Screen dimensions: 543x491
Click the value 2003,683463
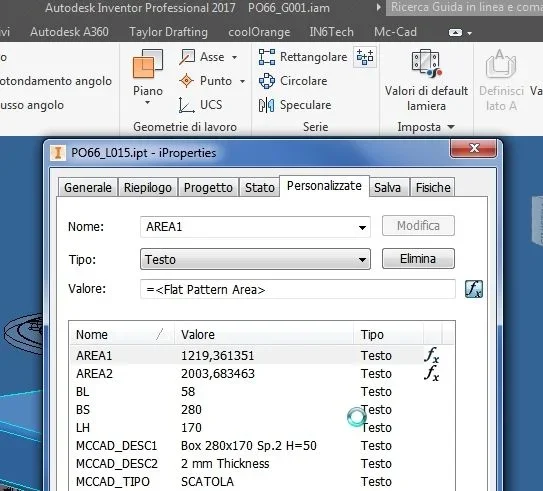pos(218,374)
